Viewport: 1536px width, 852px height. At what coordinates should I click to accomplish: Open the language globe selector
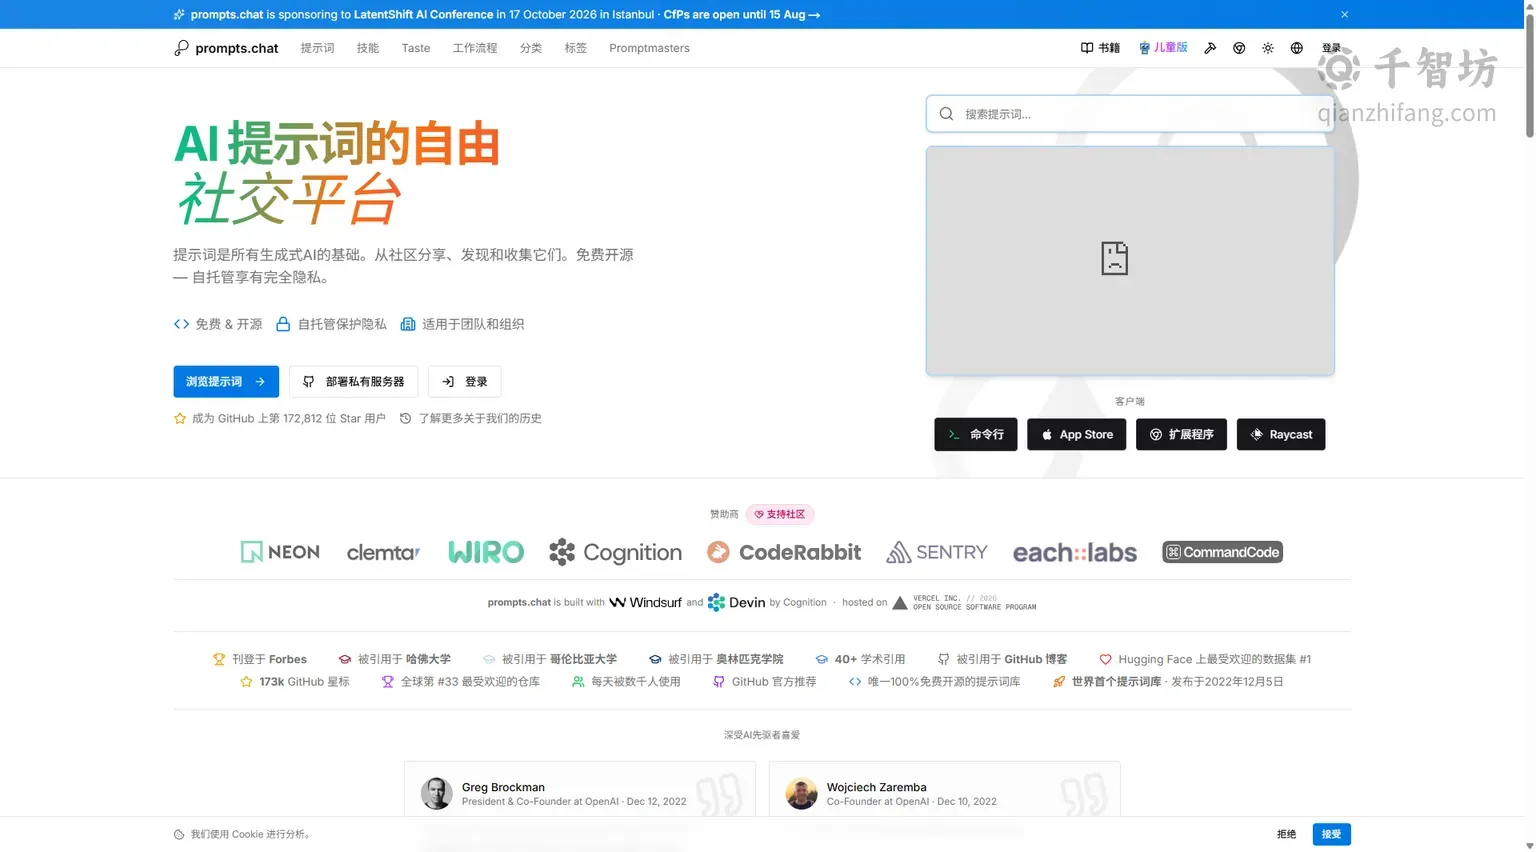(x=1297, y=48)
